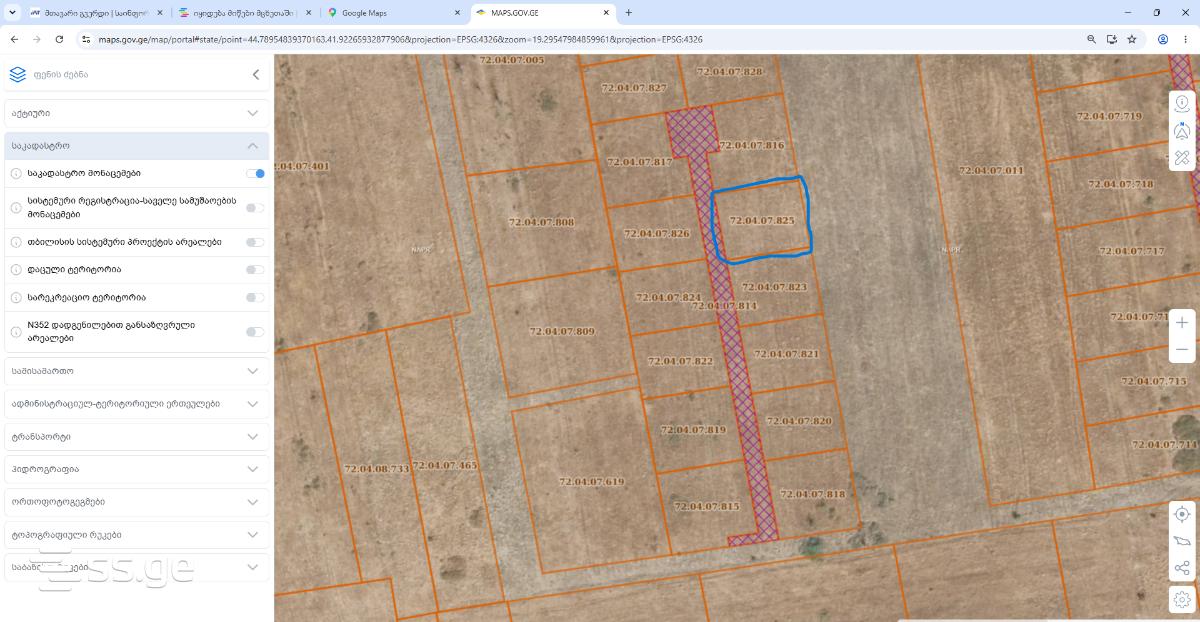Select the measurement tools icon on the map
Viewport: 1200px width, 622px height.
(x=1182, y=157)
